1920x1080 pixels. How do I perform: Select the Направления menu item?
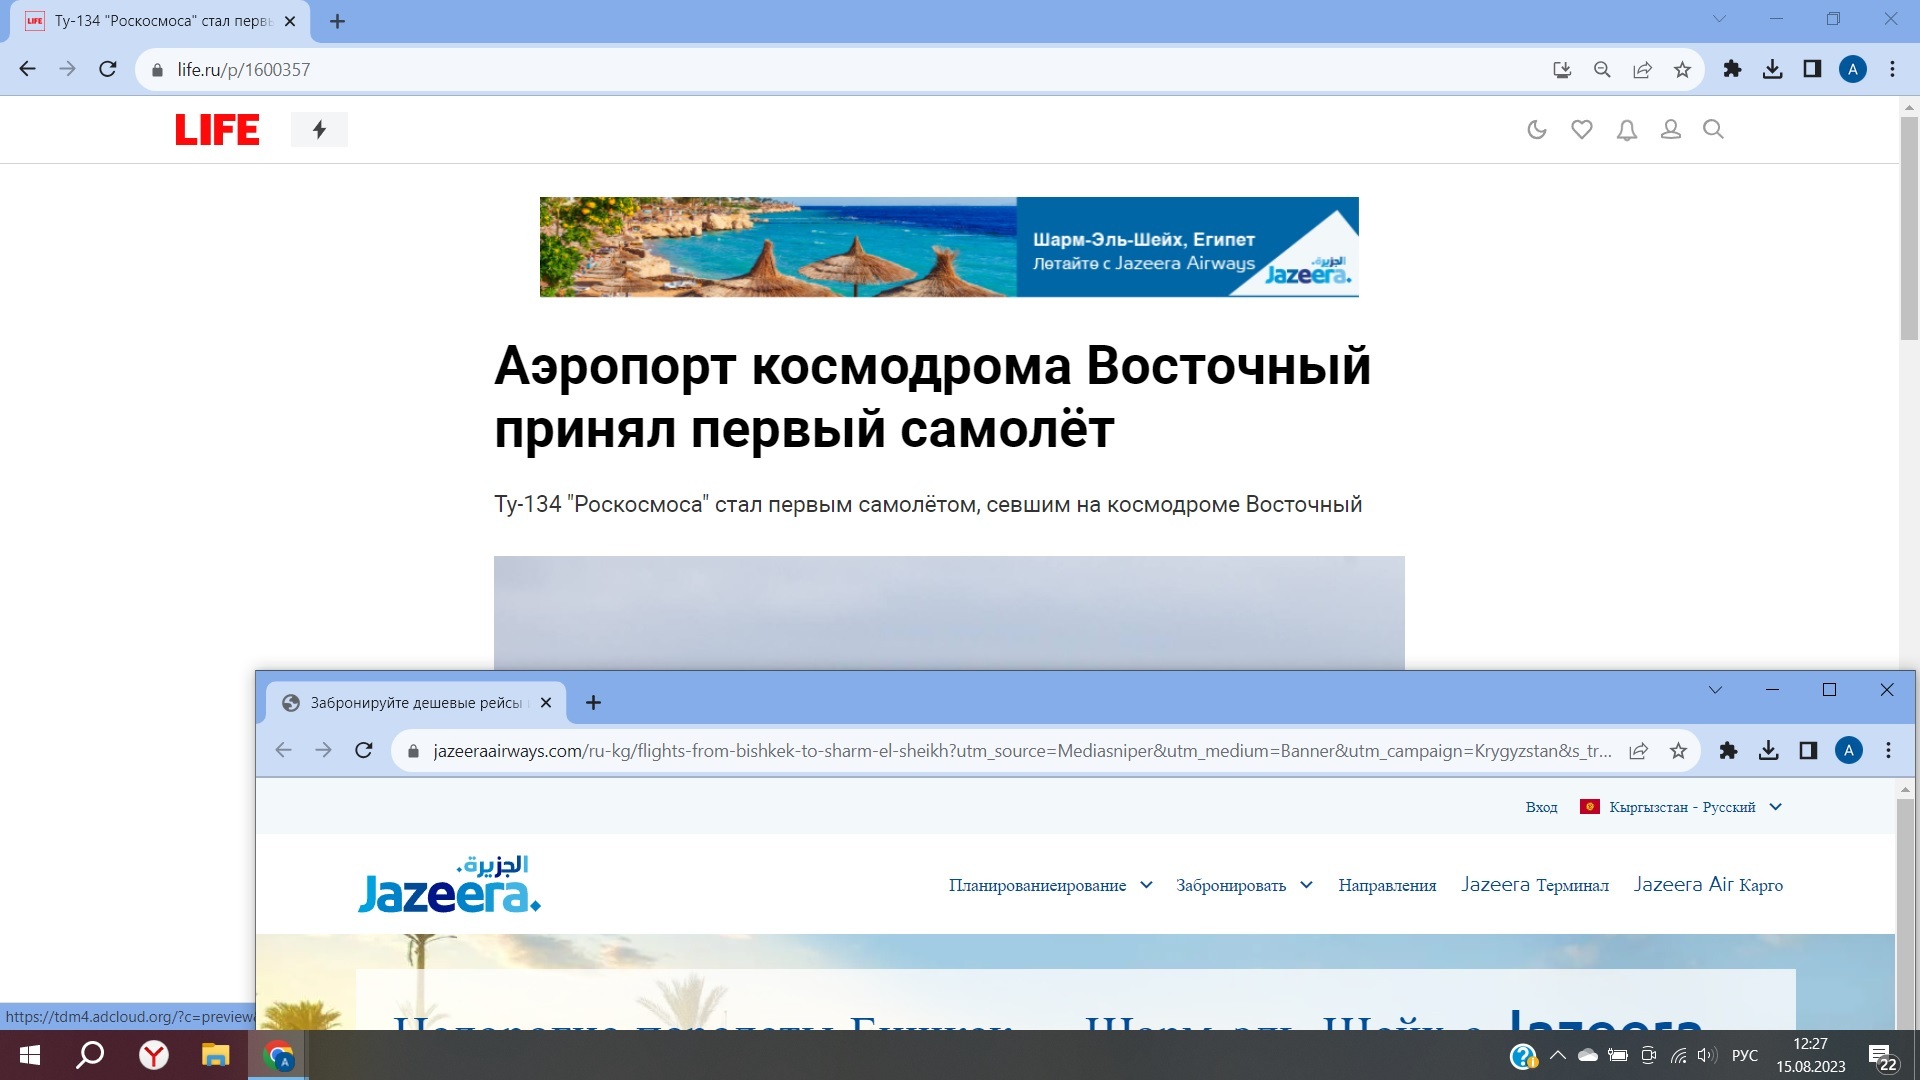(x=1387, y=885)
